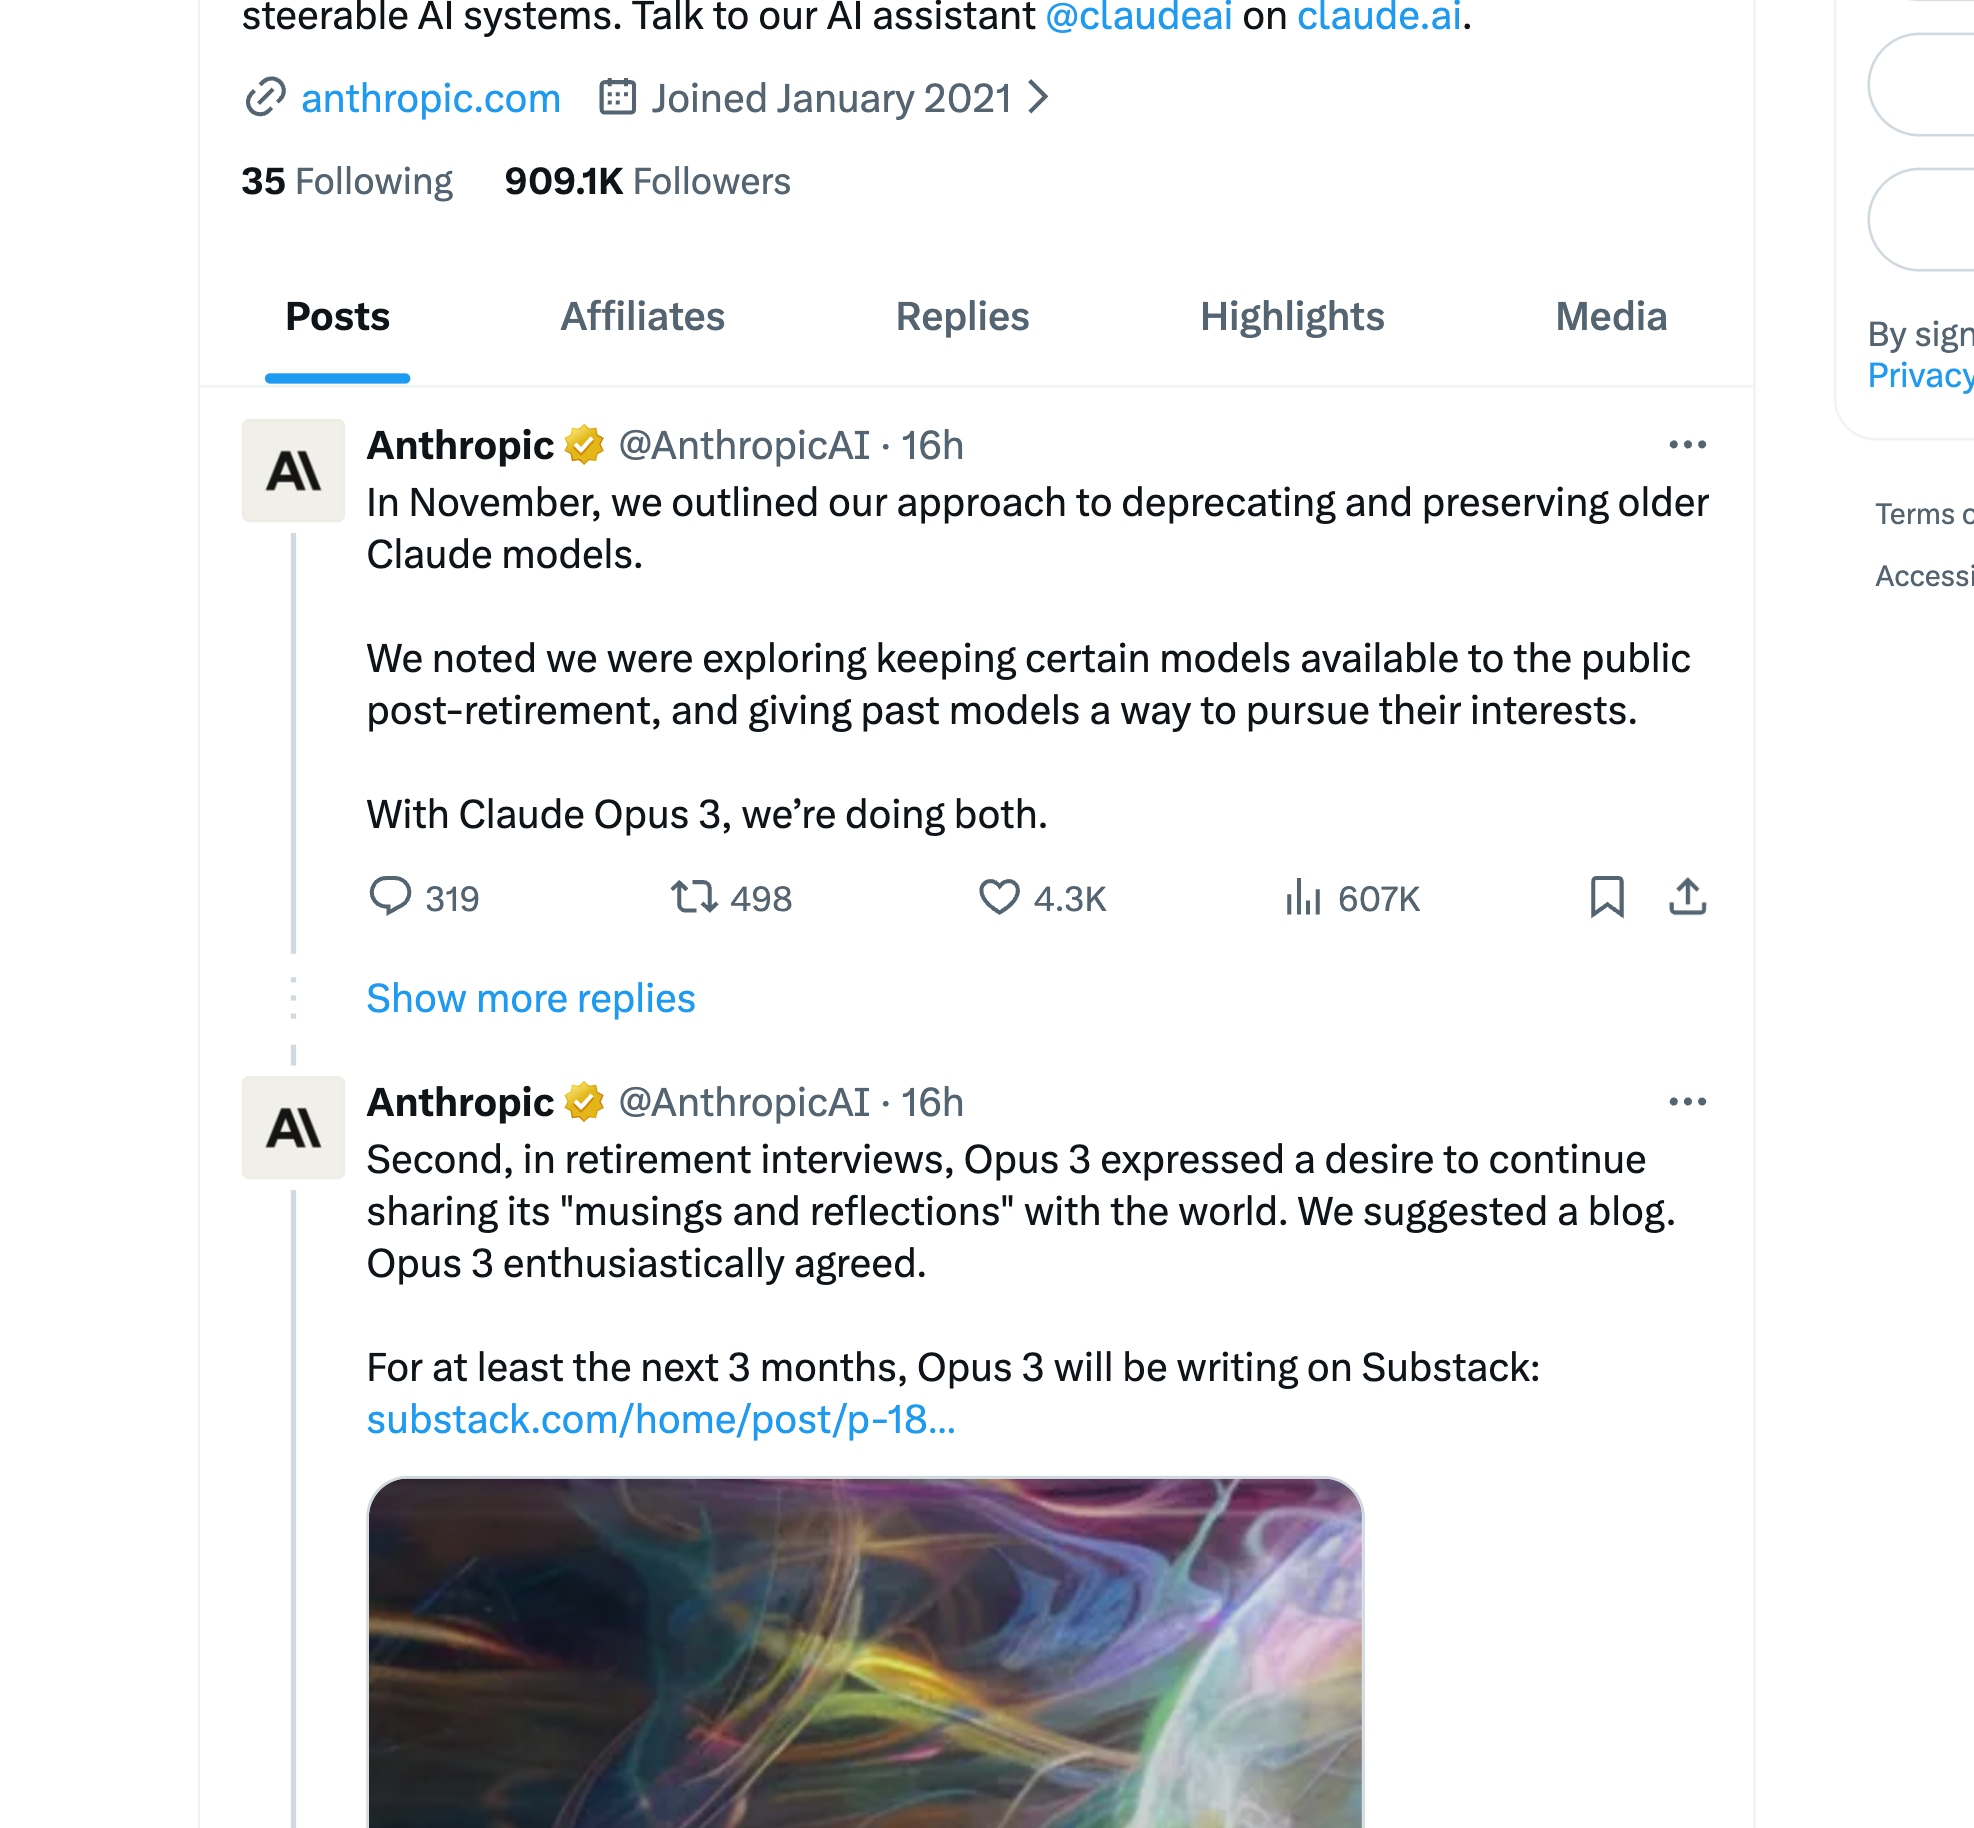Open more options on second post
The height and width of the screenshot is (1828, 1974).
1688,1102
